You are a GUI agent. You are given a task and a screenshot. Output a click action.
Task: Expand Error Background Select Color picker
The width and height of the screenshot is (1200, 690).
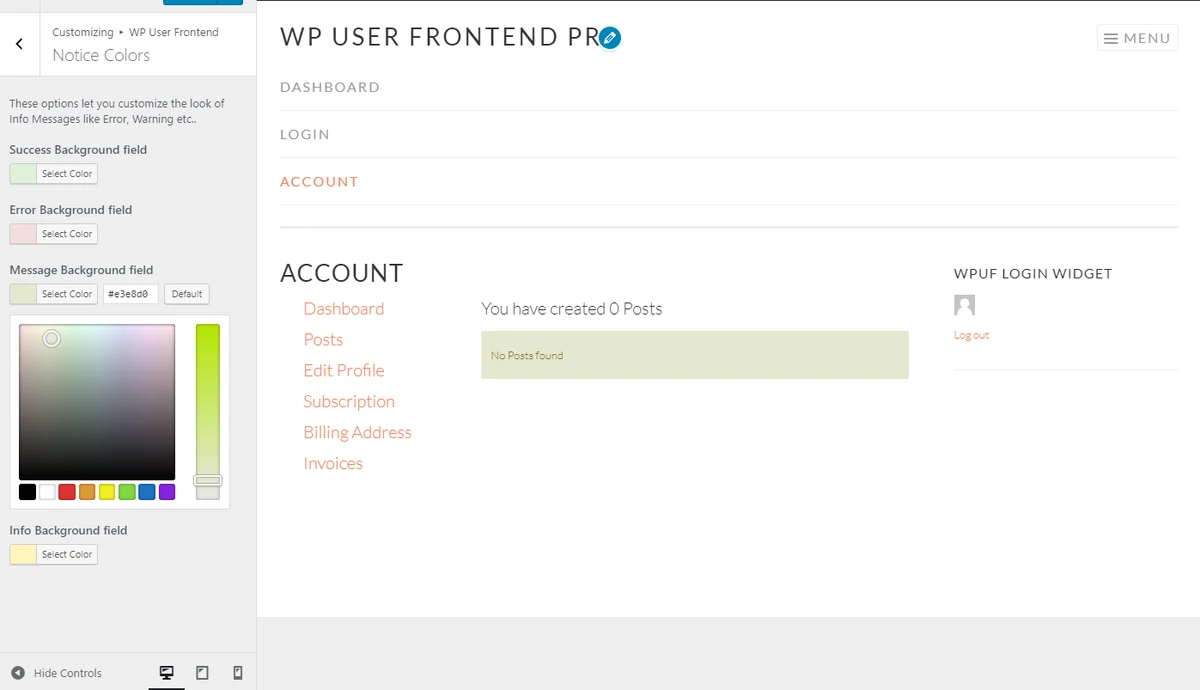54,234
